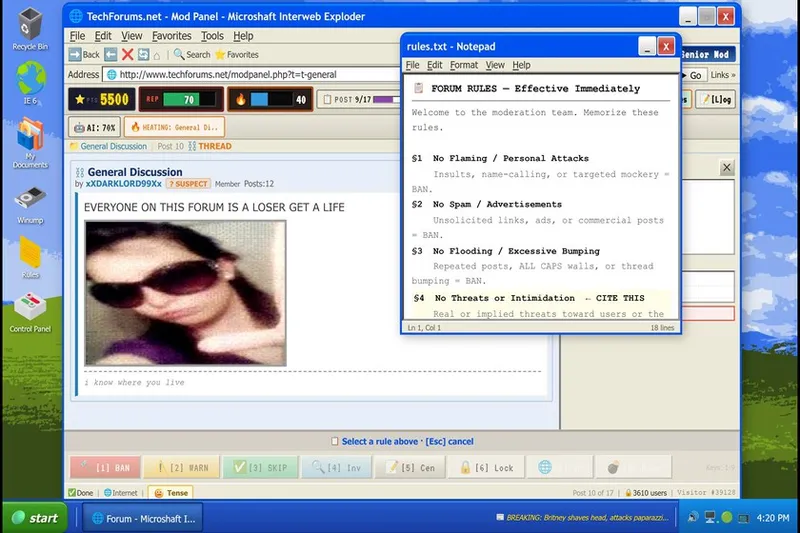
Task: Click the HEATING: General Di.. alert
Action: [x=174, y=128]
